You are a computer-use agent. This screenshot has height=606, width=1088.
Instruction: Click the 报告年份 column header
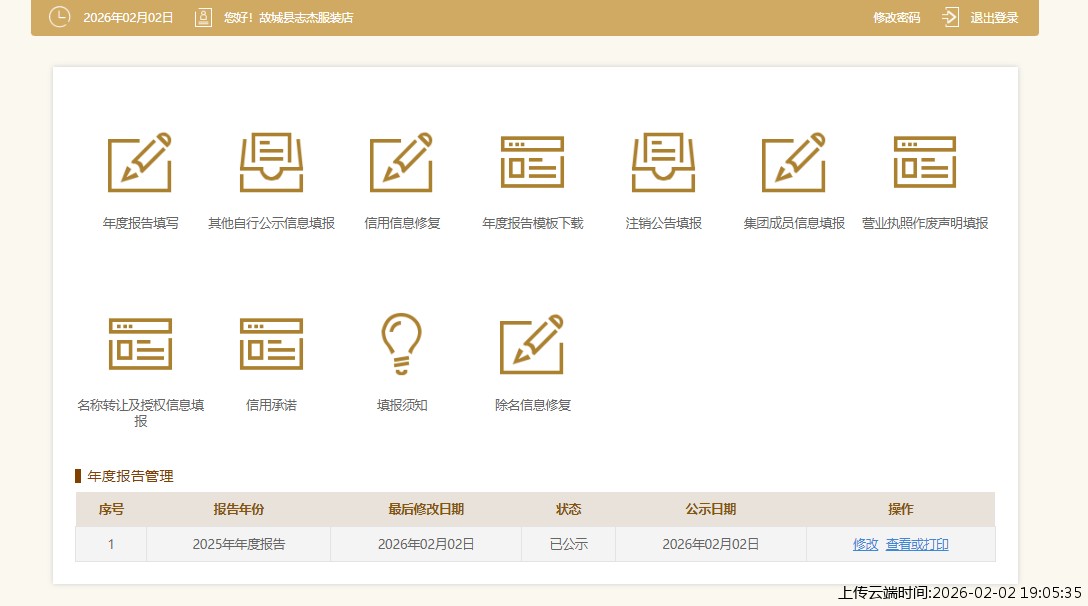(x=238, y=509)
